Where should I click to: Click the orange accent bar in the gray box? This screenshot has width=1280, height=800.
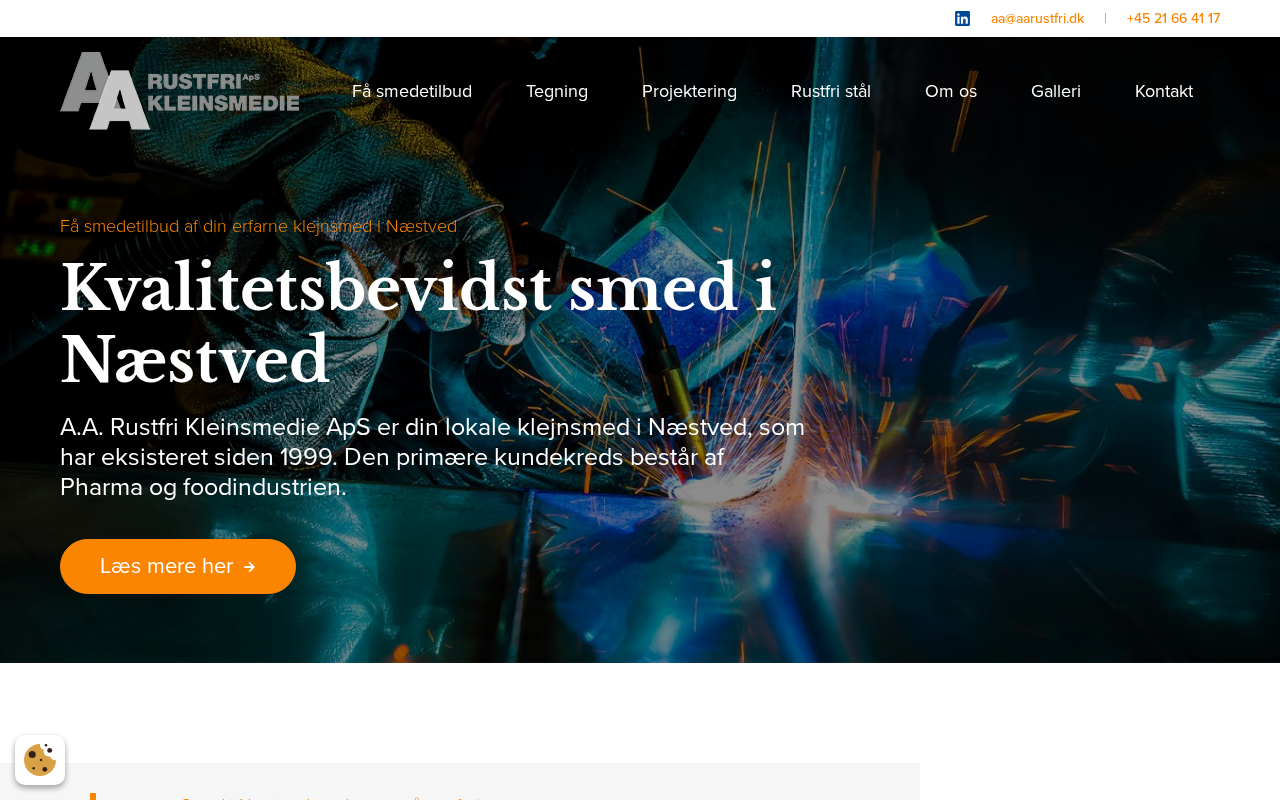[93, 796]
